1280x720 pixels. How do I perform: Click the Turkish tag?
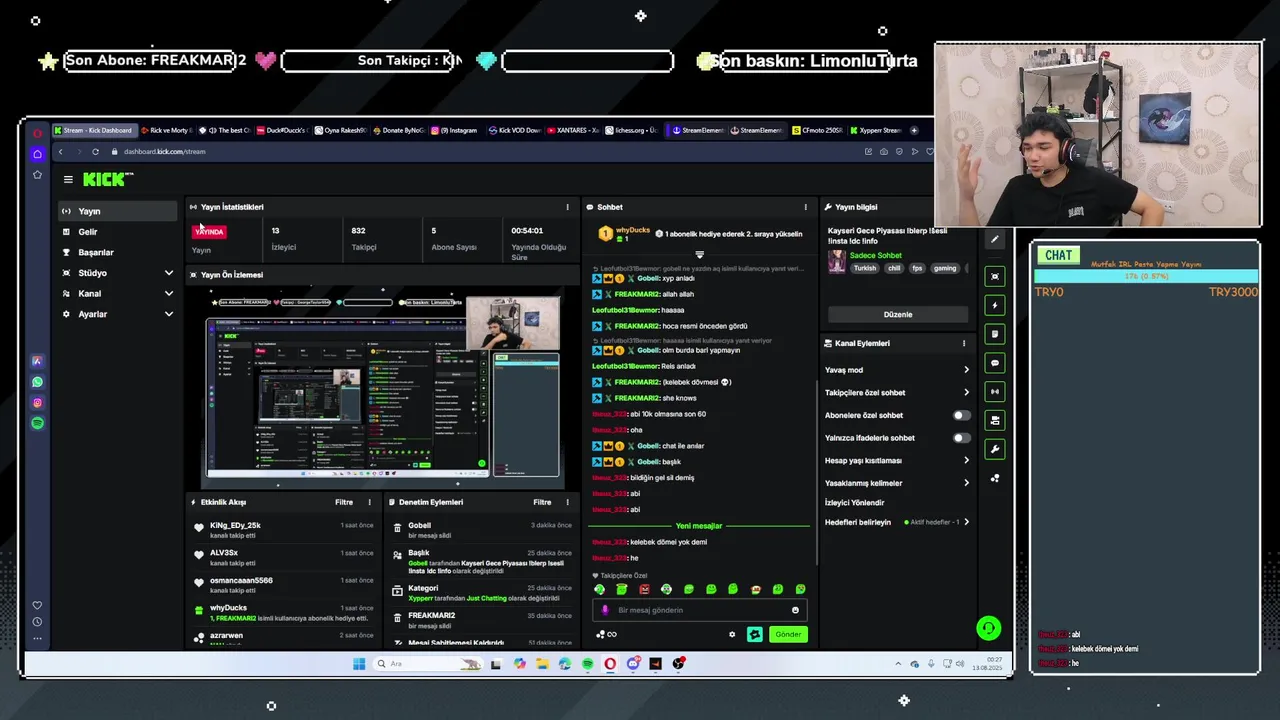coord(864,268)
